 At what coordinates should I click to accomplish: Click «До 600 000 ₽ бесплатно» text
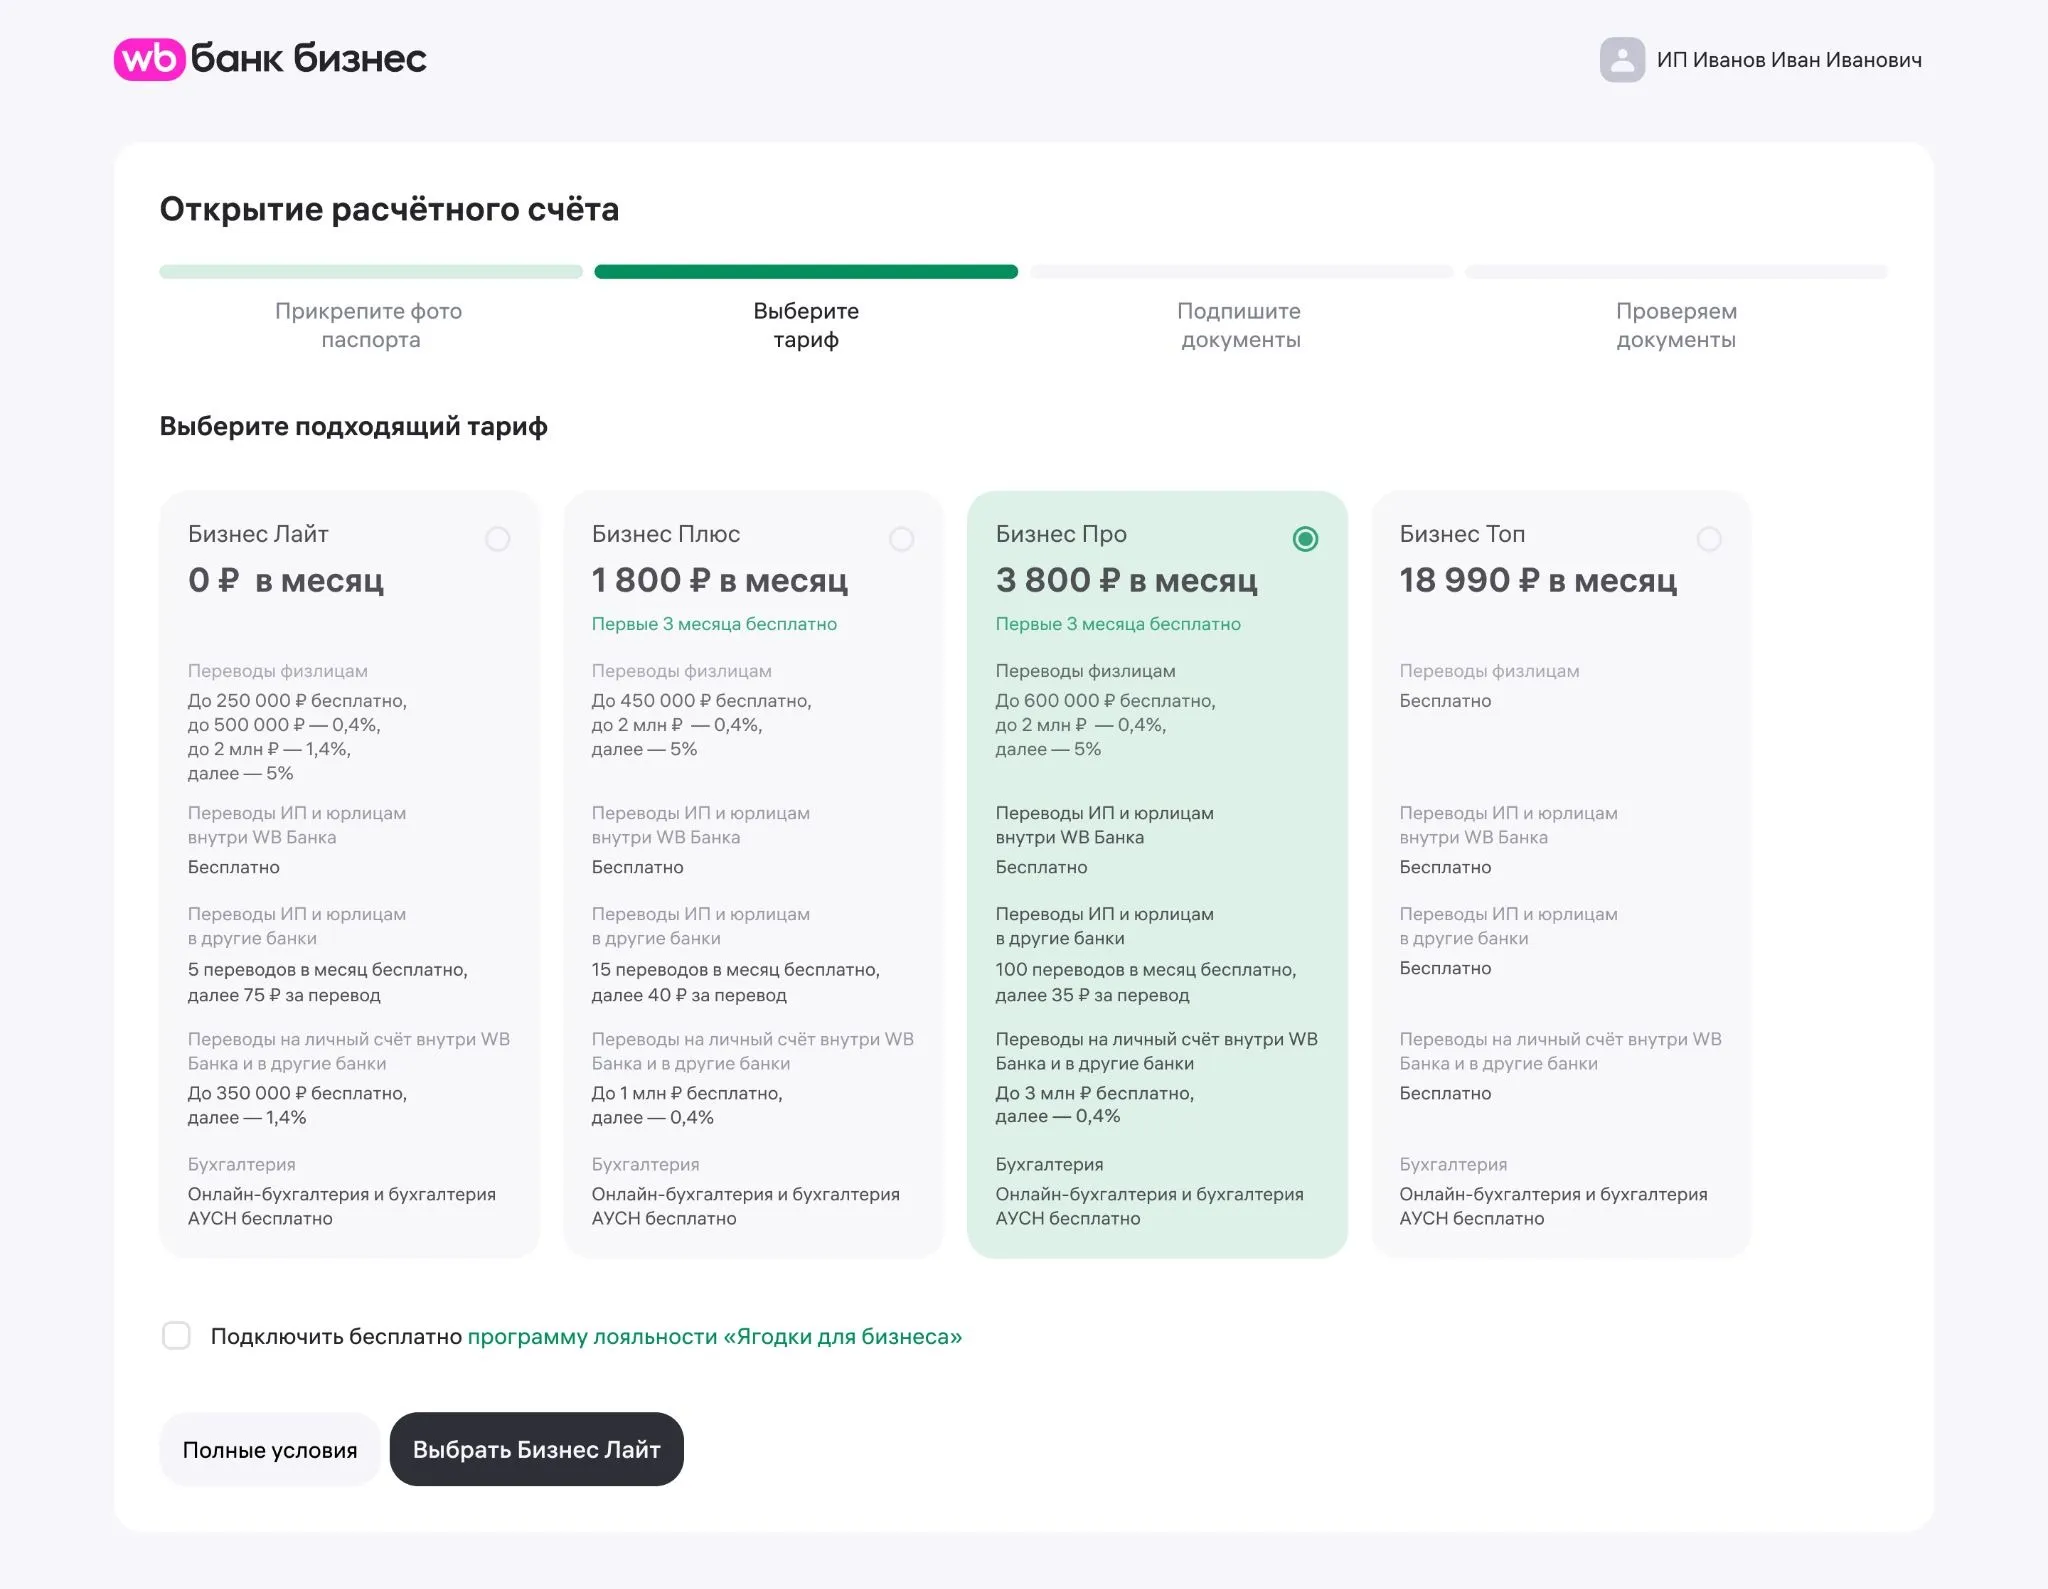(x=1104, y=701)
